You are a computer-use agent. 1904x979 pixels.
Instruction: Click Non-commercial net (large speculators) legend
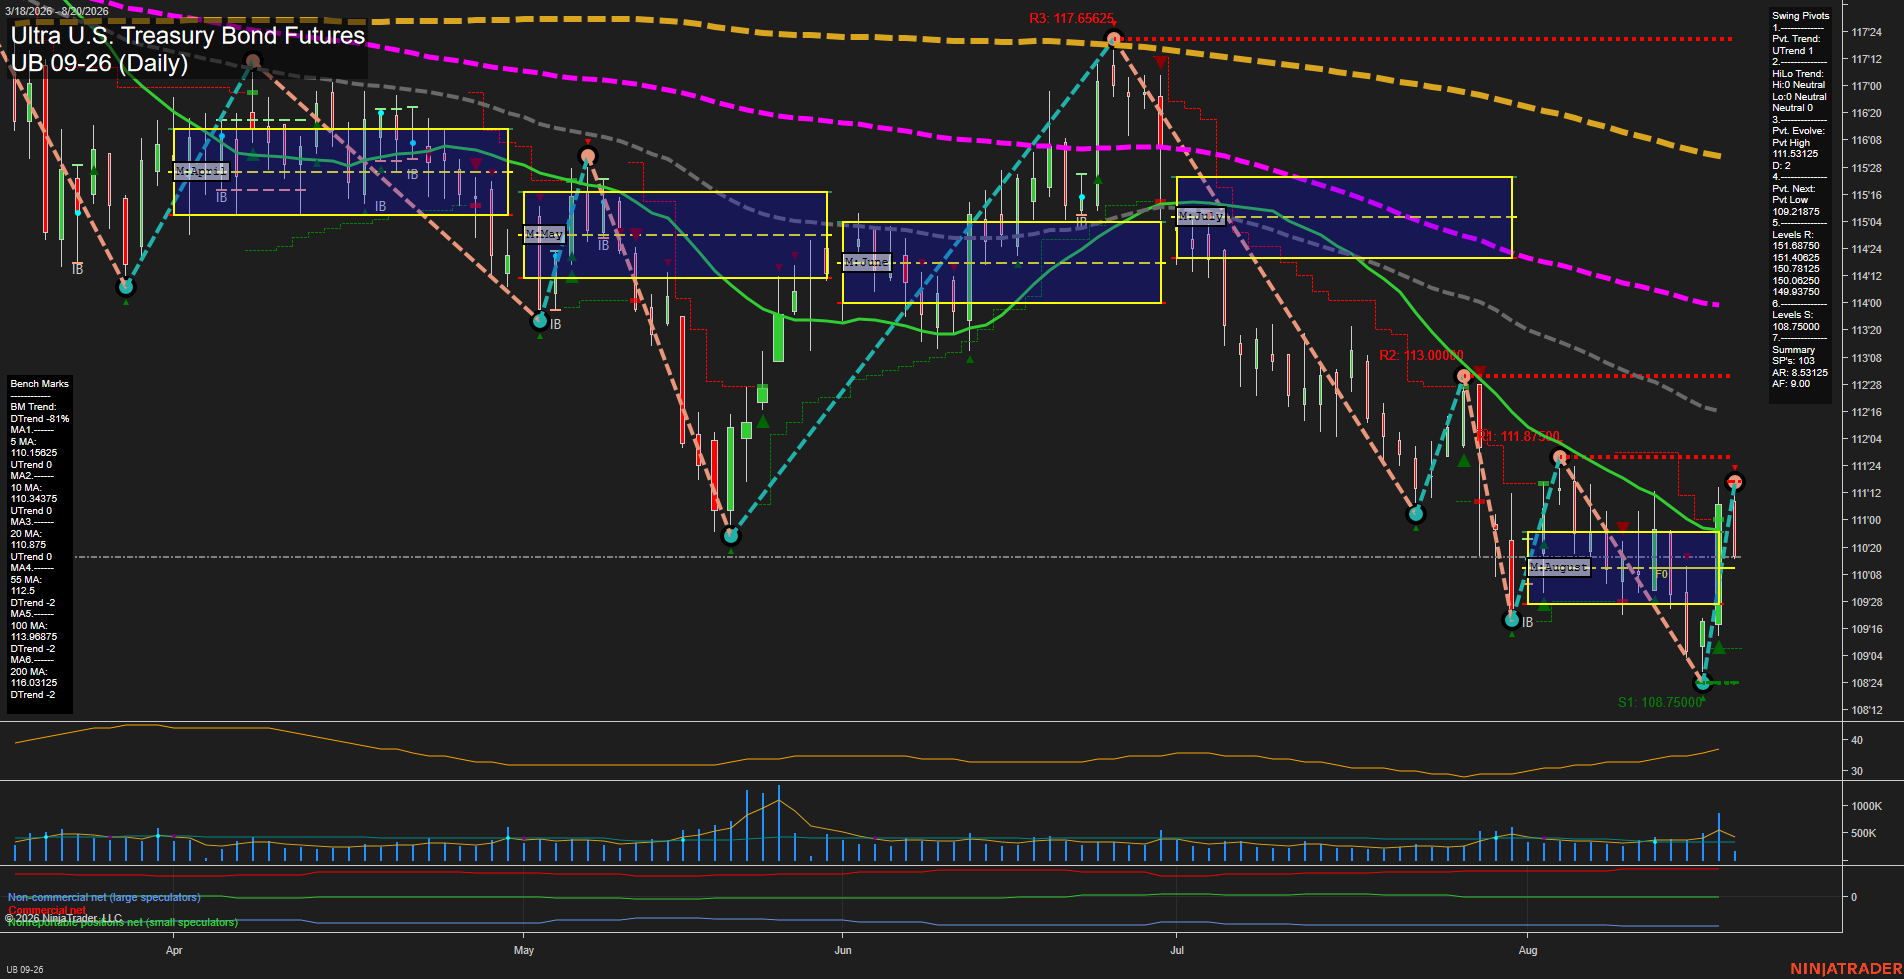pyautogui.click(x=104, y=898)
